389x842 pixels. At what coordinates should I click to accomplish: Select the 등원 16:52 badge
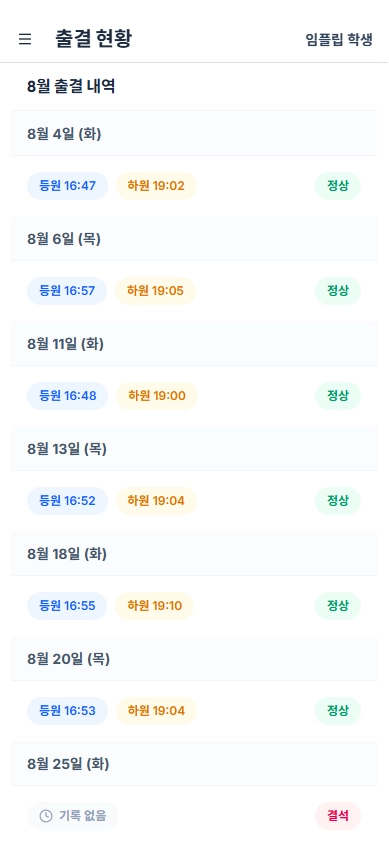[68, 501]
